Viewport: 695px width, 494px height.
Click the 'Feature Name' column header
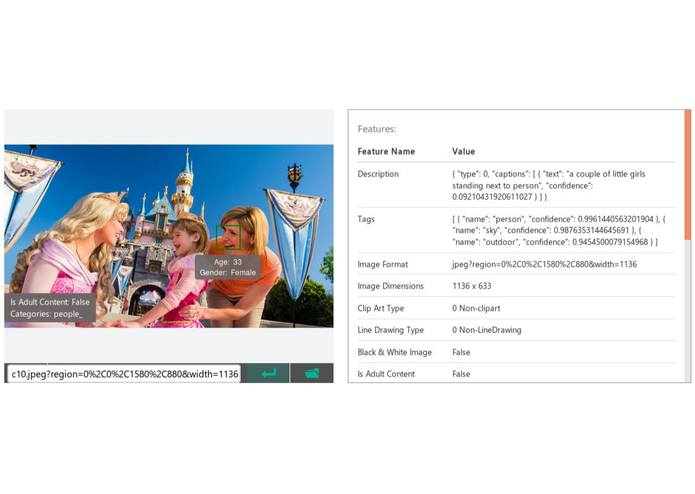(x=386, y=152)
